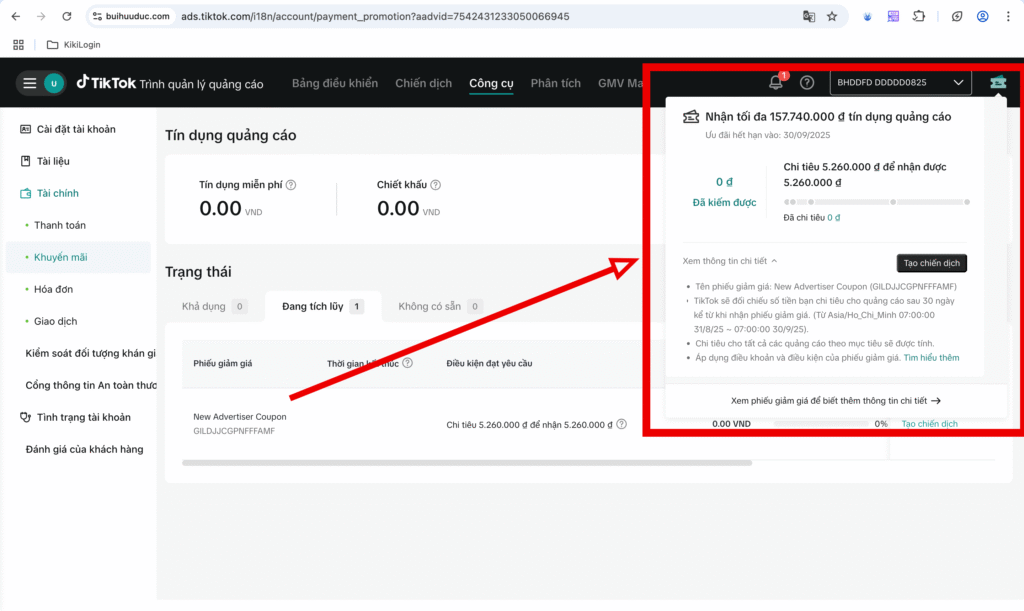
Task: Open the Tìm hiểu thêm link
Action: [931, 358]
